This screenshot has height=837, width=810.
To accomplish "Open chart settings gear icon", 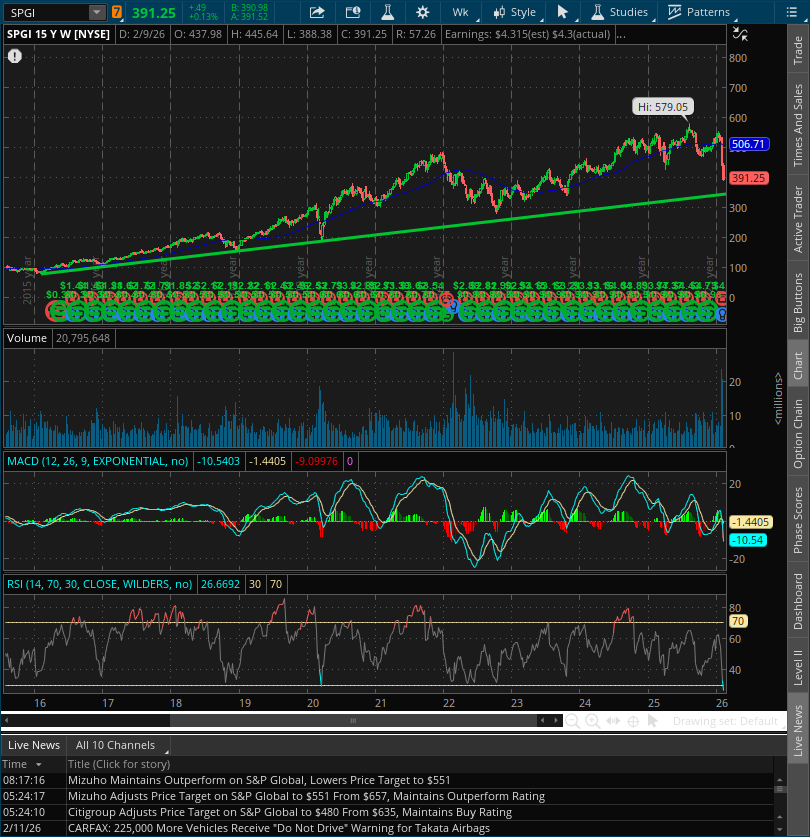I will [x=422, y=12].
